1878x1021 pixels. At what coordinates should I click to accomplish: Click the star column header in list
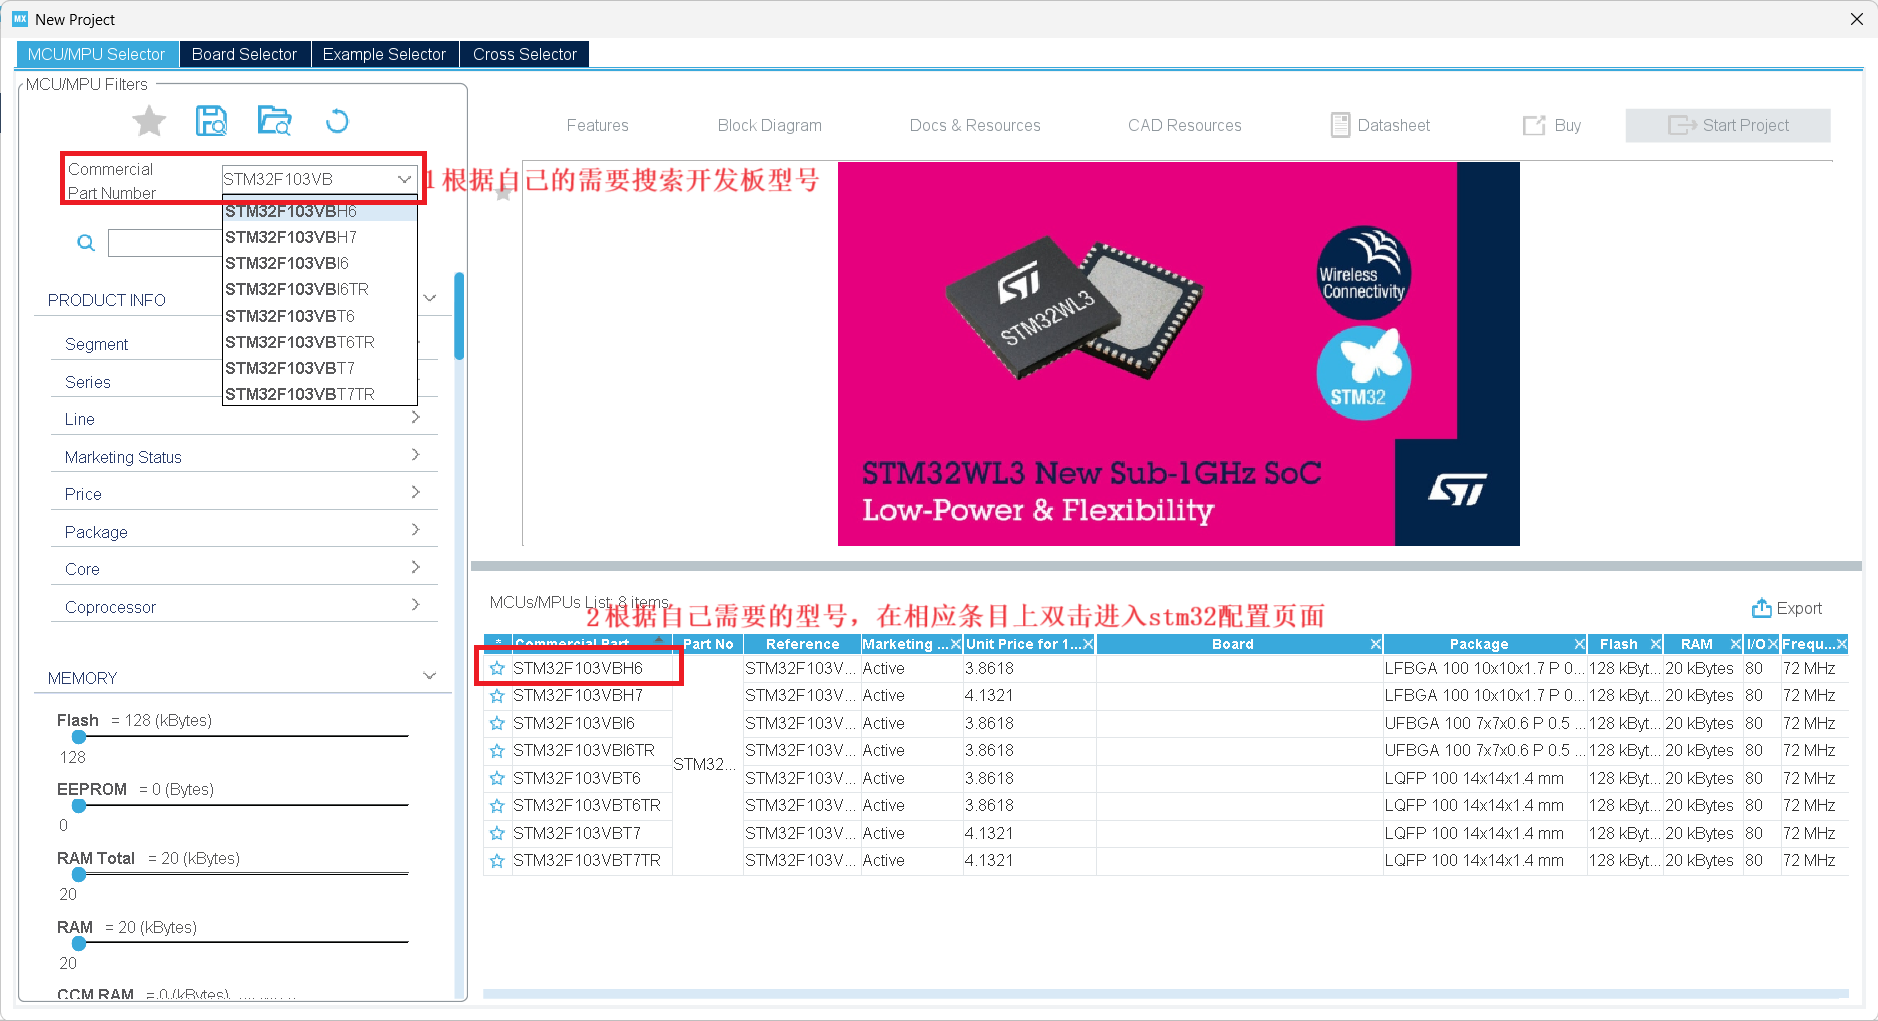tap(497, 644)
